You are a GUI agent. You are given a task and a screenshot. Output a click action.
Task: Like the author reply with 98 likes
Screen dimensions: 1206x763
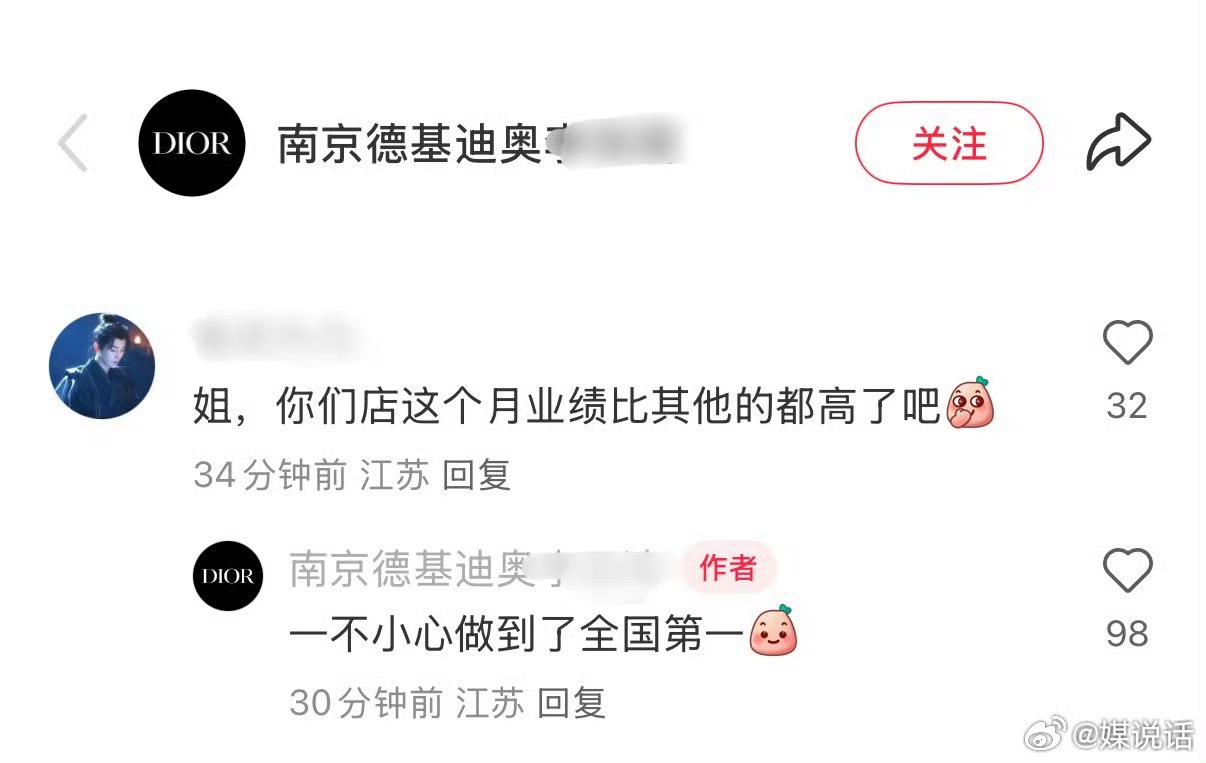click(x=1127, y=570)
